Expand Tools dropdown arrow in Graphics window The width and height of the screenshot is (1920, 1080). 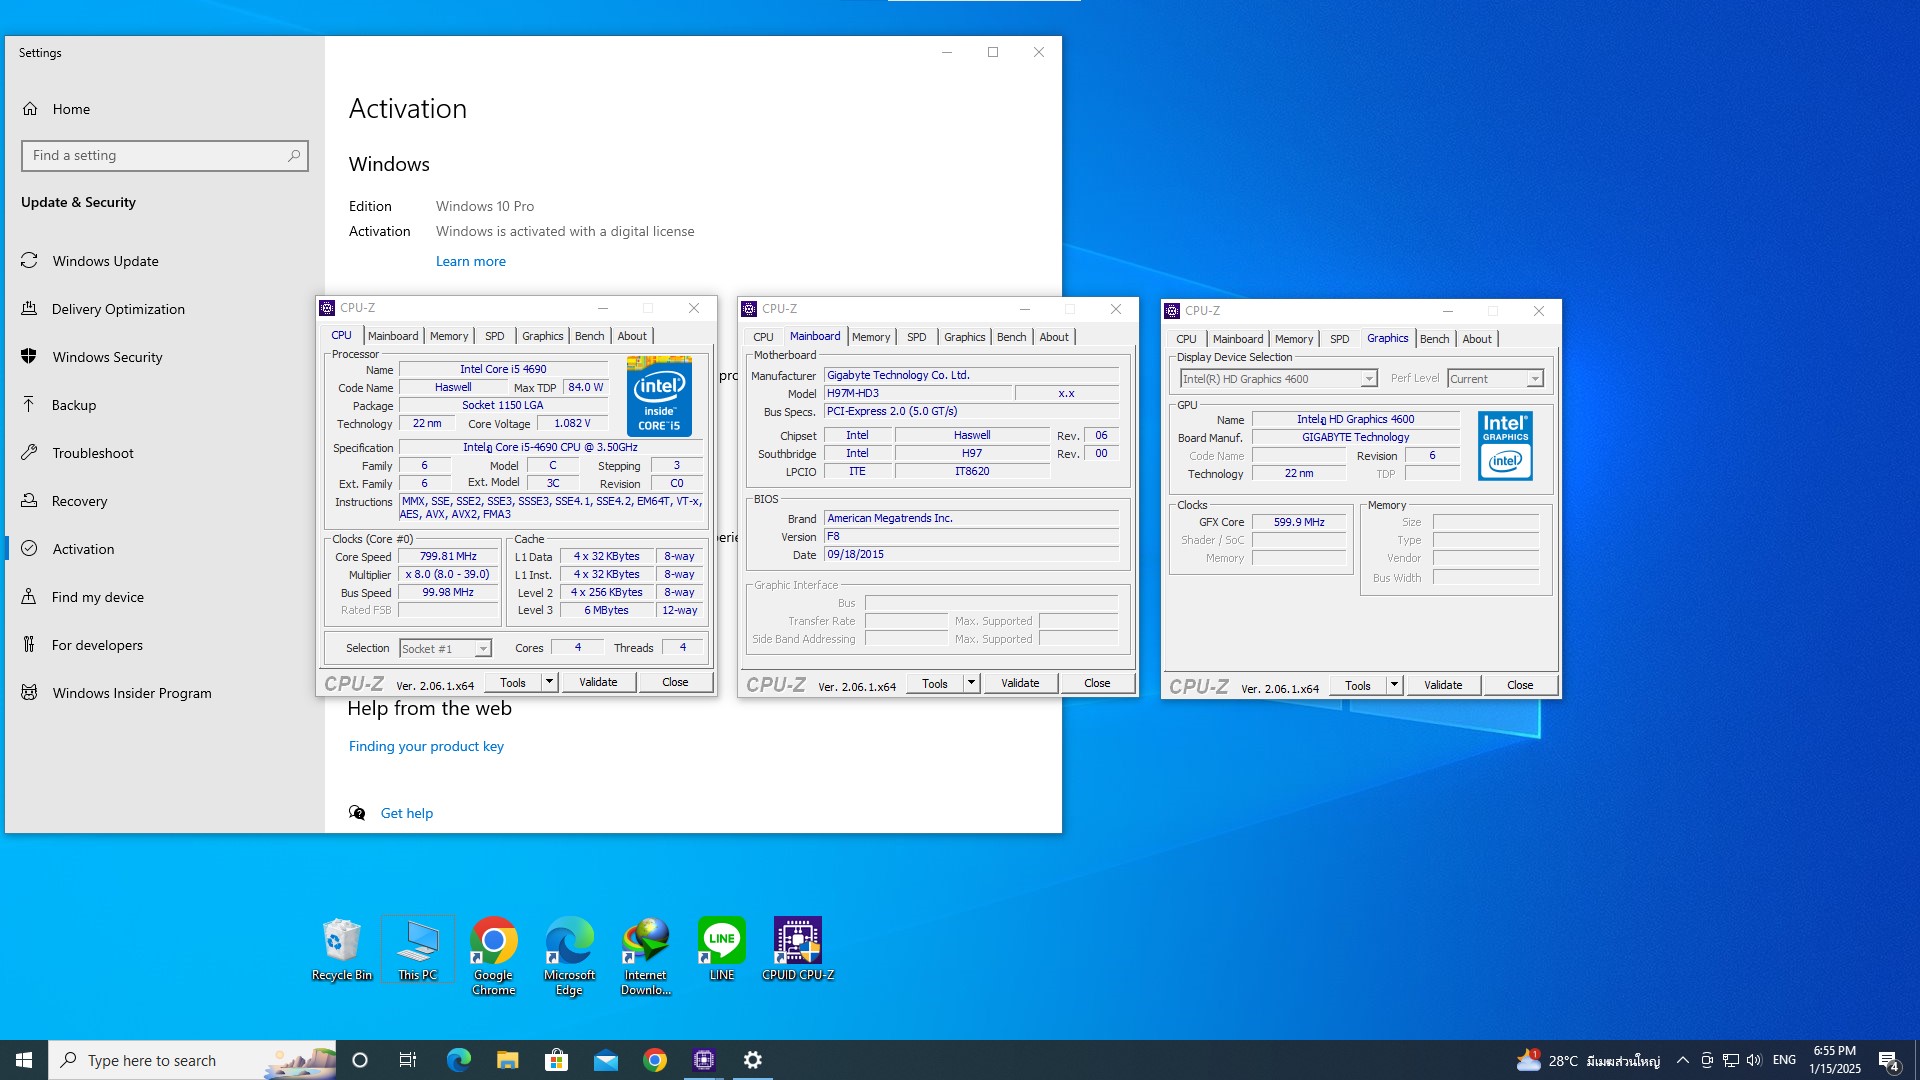(1394, 685)
